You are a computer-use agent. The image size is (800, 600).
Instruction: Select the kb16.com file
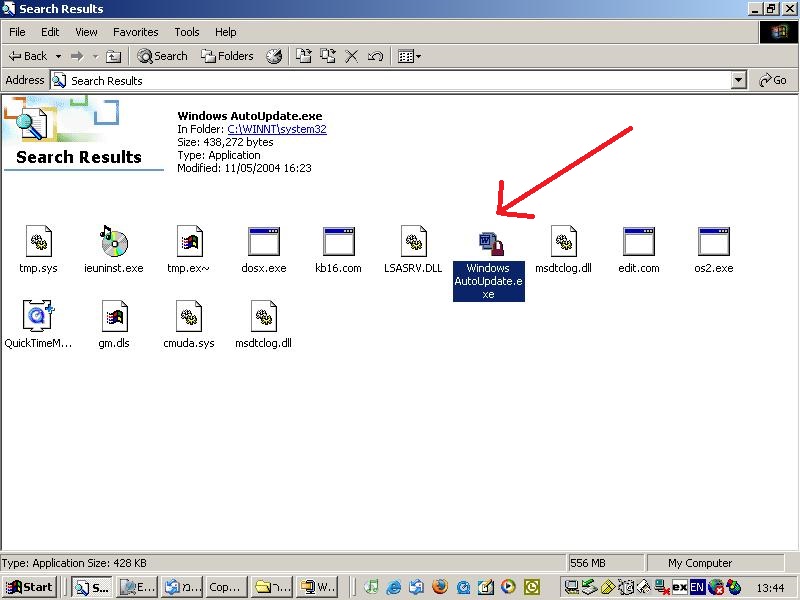338,250
